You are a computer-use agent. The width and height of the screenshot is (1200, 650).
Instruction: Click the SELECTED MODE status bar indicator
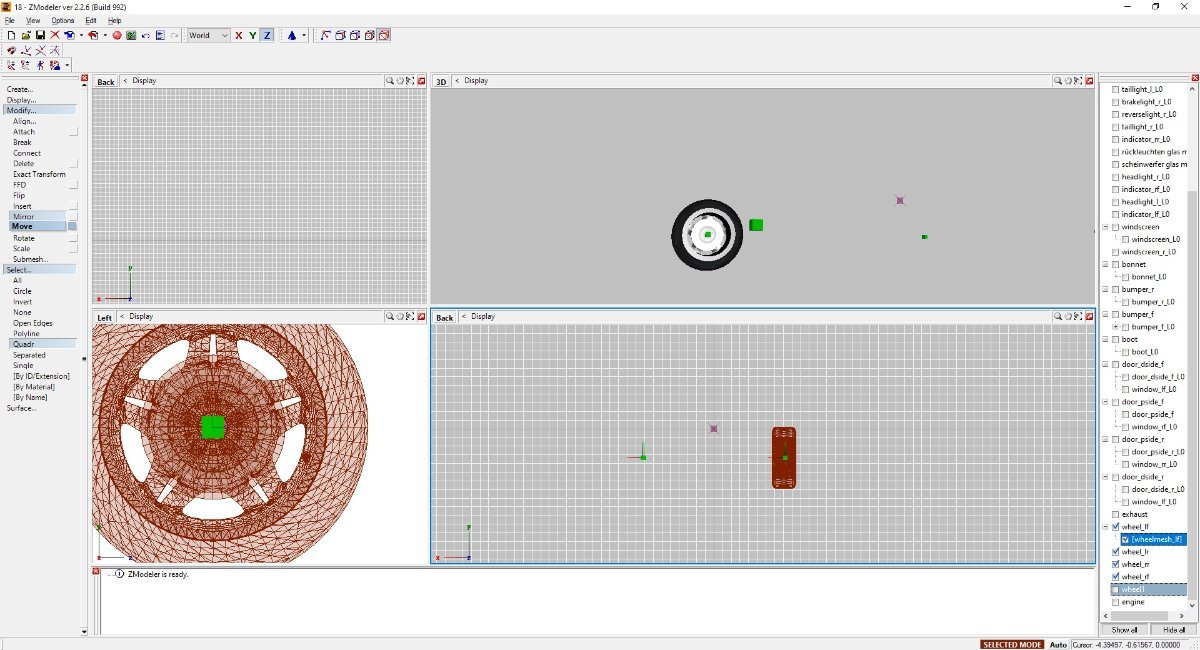[1012, 645]
